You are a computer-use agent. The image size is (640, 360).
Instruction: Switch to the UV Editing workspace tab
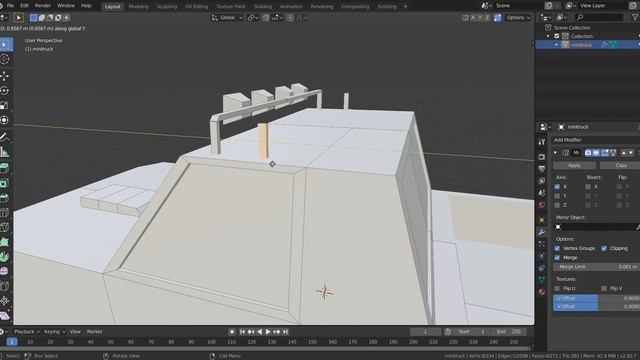(197, 7)
